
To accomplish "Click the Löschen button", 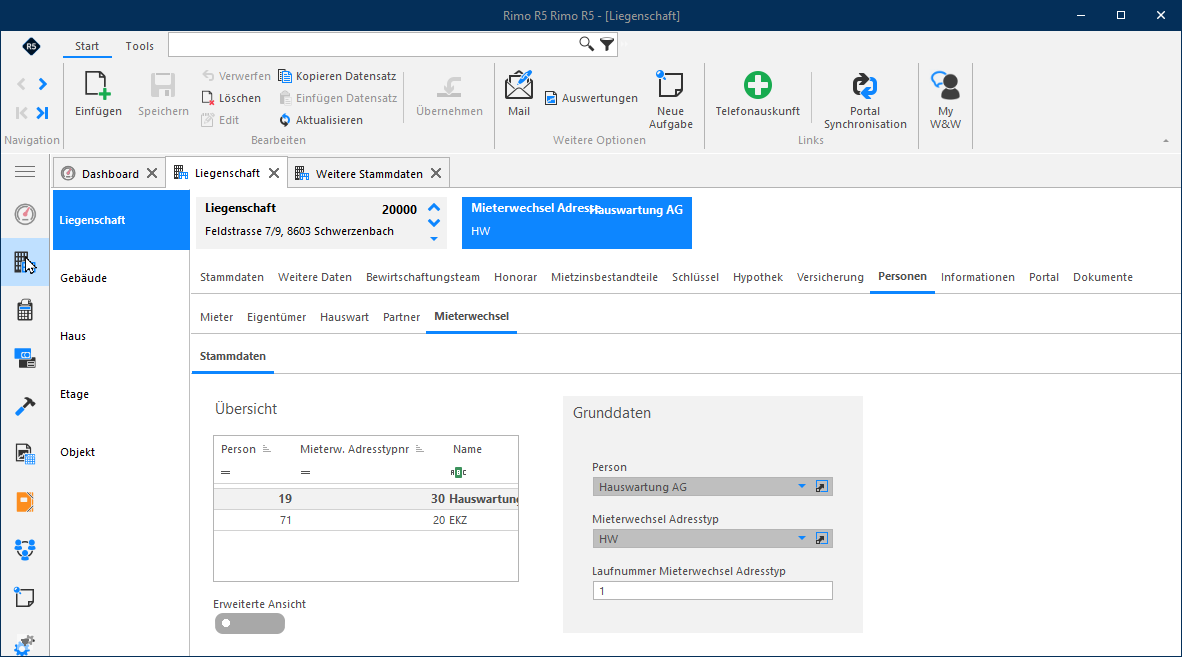I will [231, 98].
